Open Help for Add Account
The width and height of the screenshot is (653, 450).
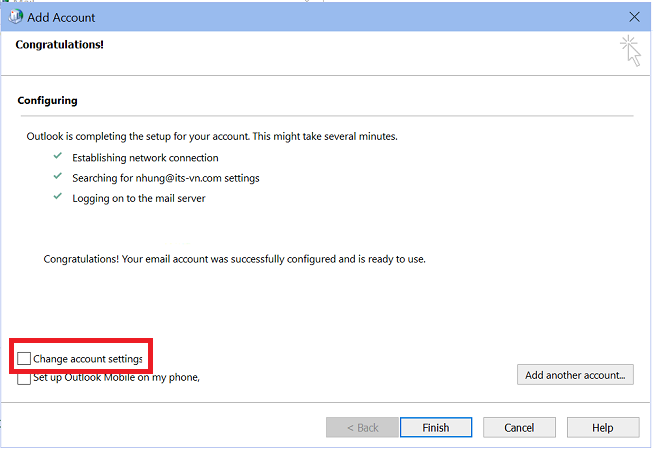coord(603,428)
